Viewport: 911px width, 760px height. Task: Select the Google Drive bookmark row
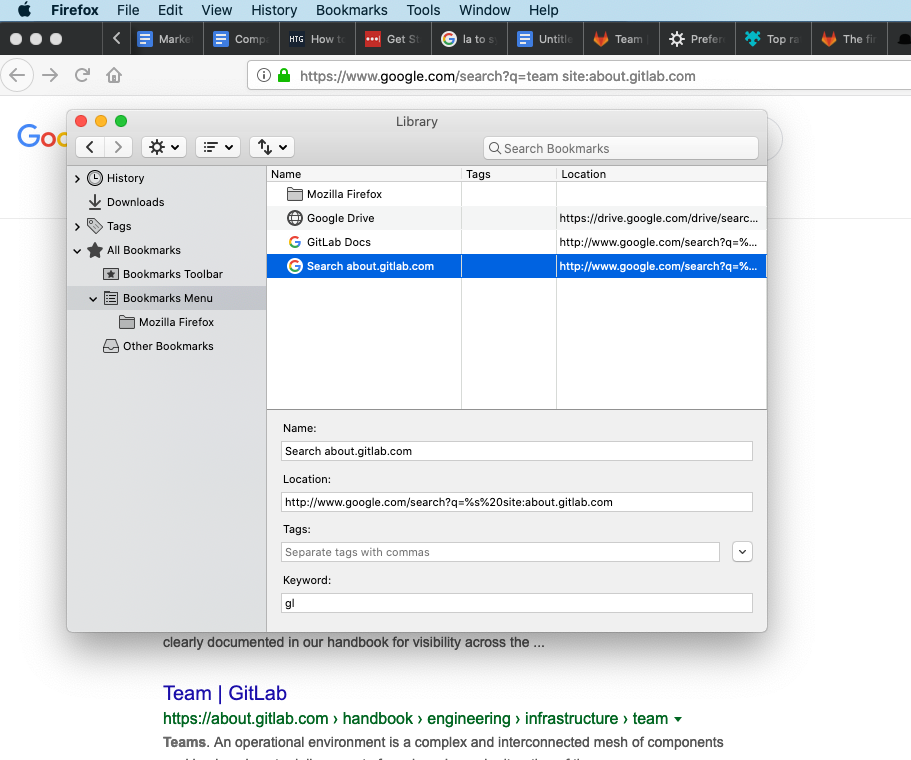tap(517, 218)
